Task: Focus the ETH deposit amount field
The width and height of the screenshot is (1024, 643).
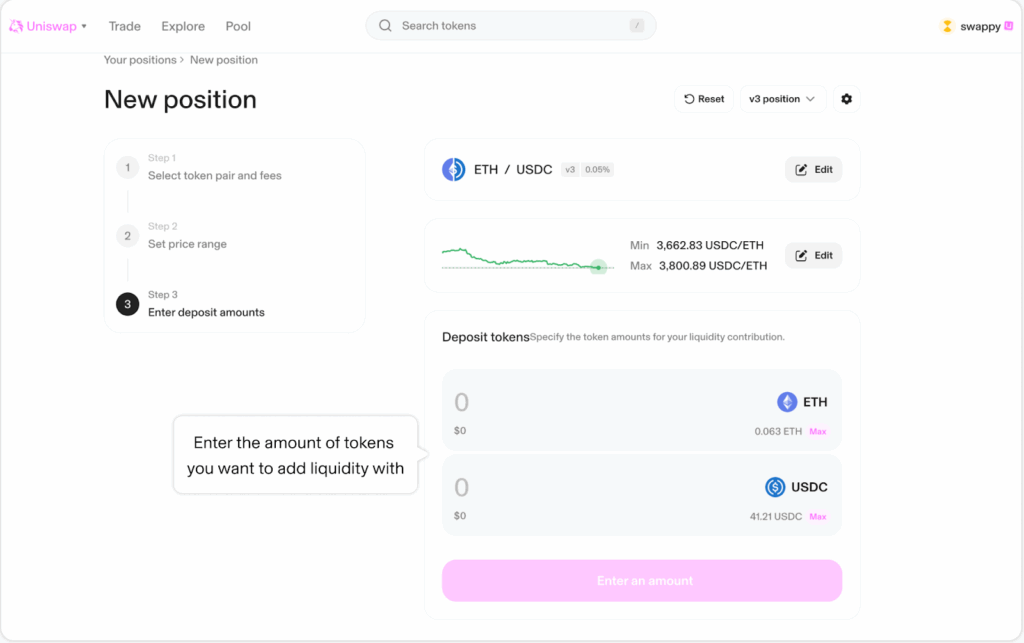Action: [600, 402]
